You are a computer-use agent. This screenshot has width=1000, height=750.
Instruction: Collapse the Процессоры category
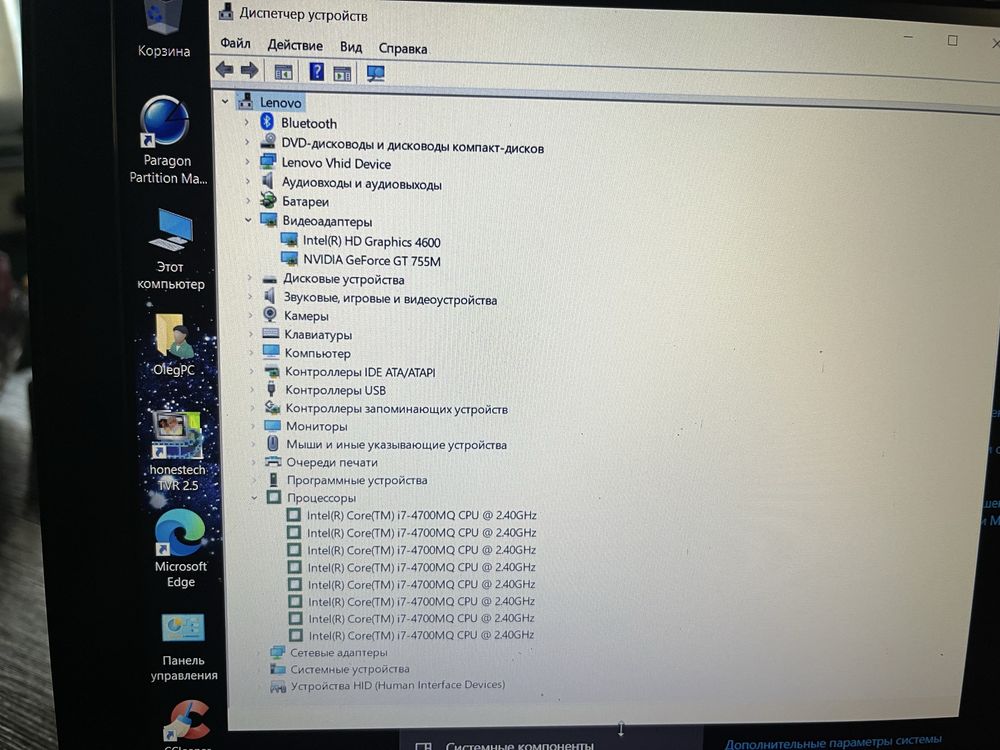pos(254,497)
